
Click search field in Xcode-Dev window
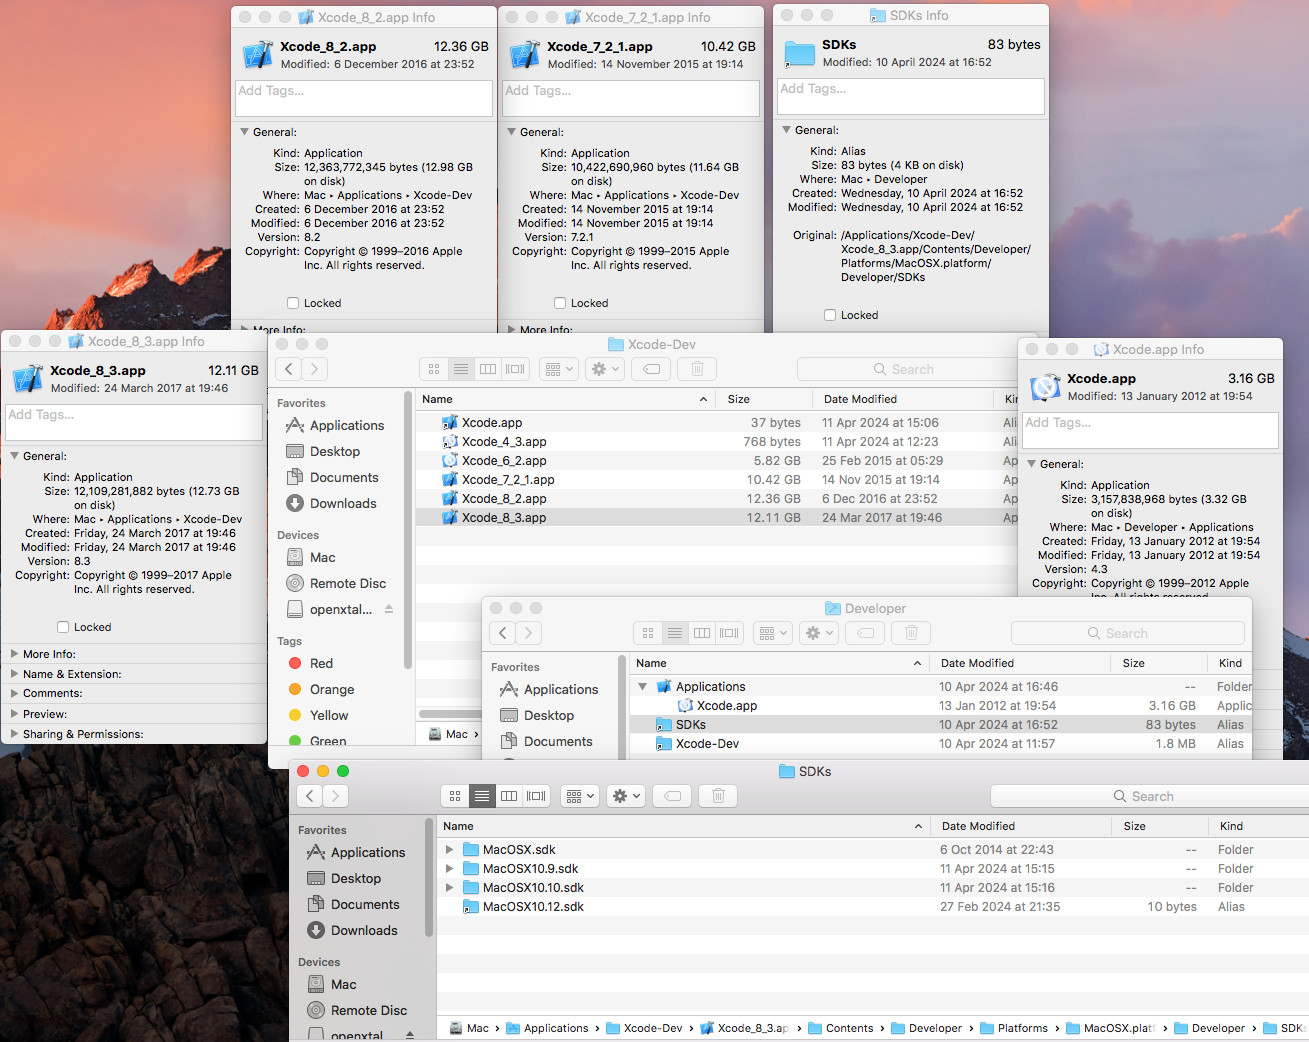coord(907,369)
